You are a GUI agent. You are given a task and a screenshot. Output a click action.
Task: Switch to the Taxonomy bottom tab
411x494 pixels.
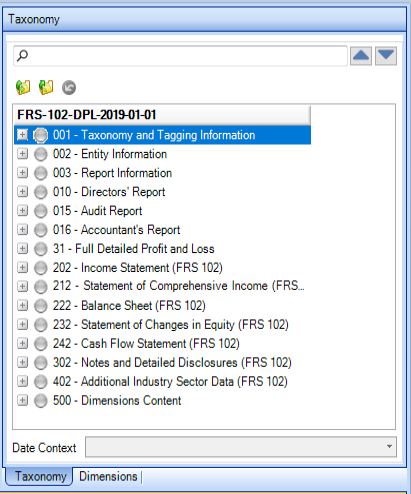coord(40,476)
